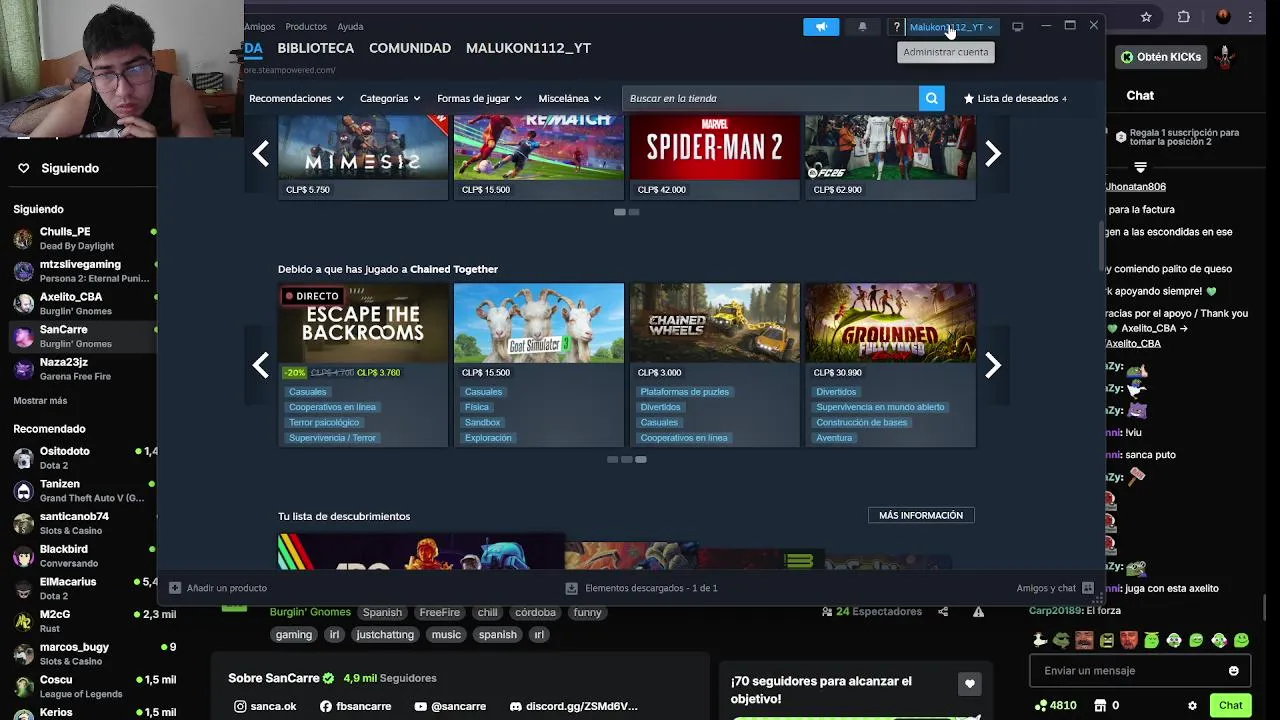Click the green Chat send button
This screenshot has height=720, width=1280.
tap(1230, 705)
